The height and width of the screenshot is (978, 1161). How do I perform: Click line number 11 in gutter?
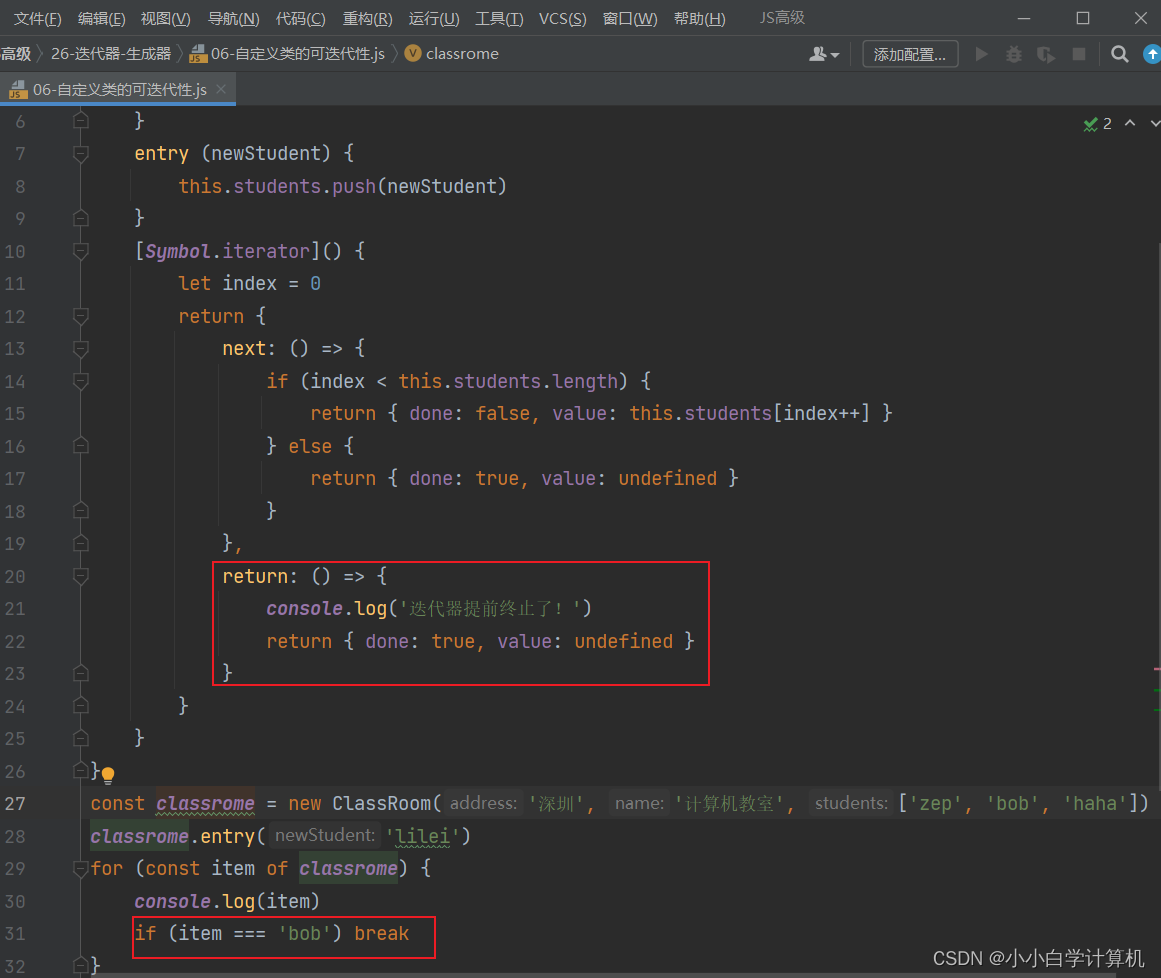[15, 284]
